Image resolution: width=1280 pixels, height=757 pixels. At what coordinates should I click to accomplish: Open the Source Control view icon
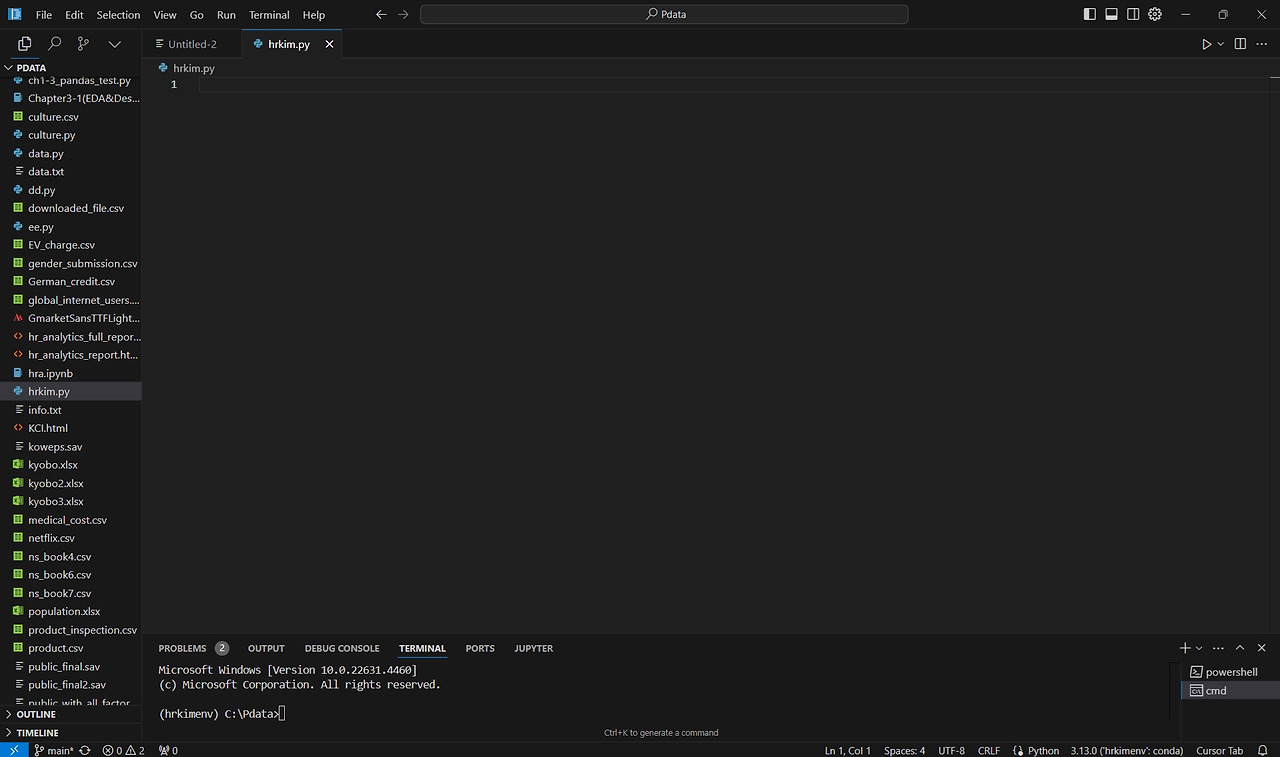84,44
